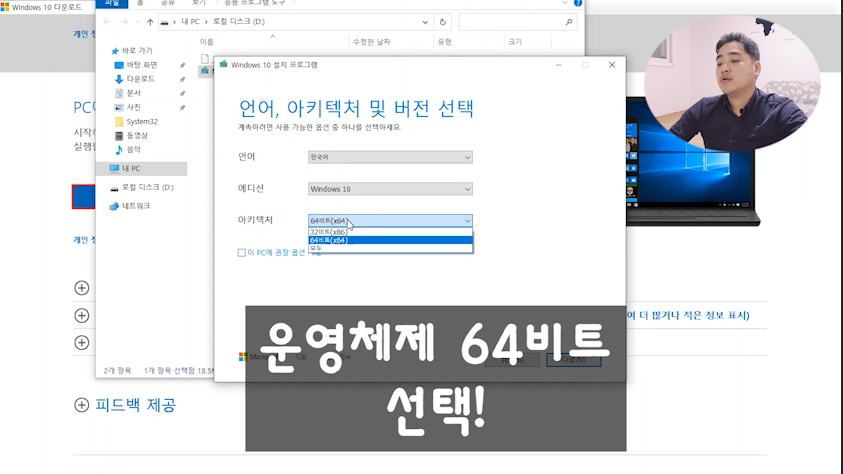Open the 파일 ribbon tab
Viewport: 843px width, 474px height.
pos(112,3)
